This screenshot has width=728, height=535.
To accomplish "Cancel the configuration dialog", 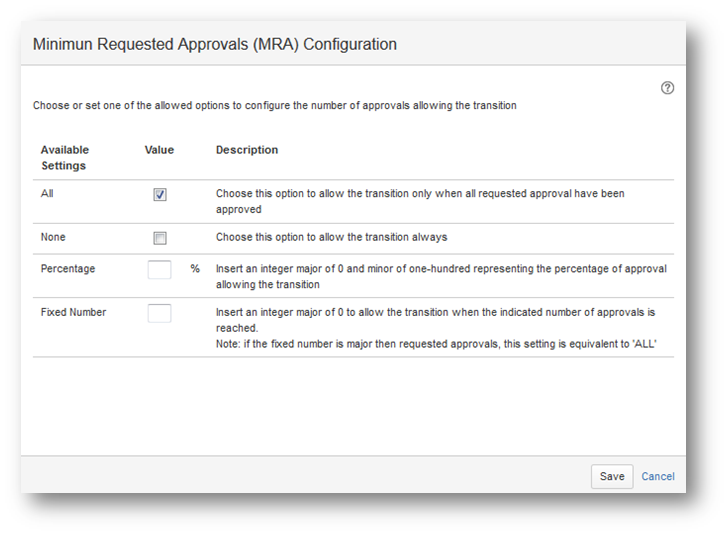I will click(657, 477).
